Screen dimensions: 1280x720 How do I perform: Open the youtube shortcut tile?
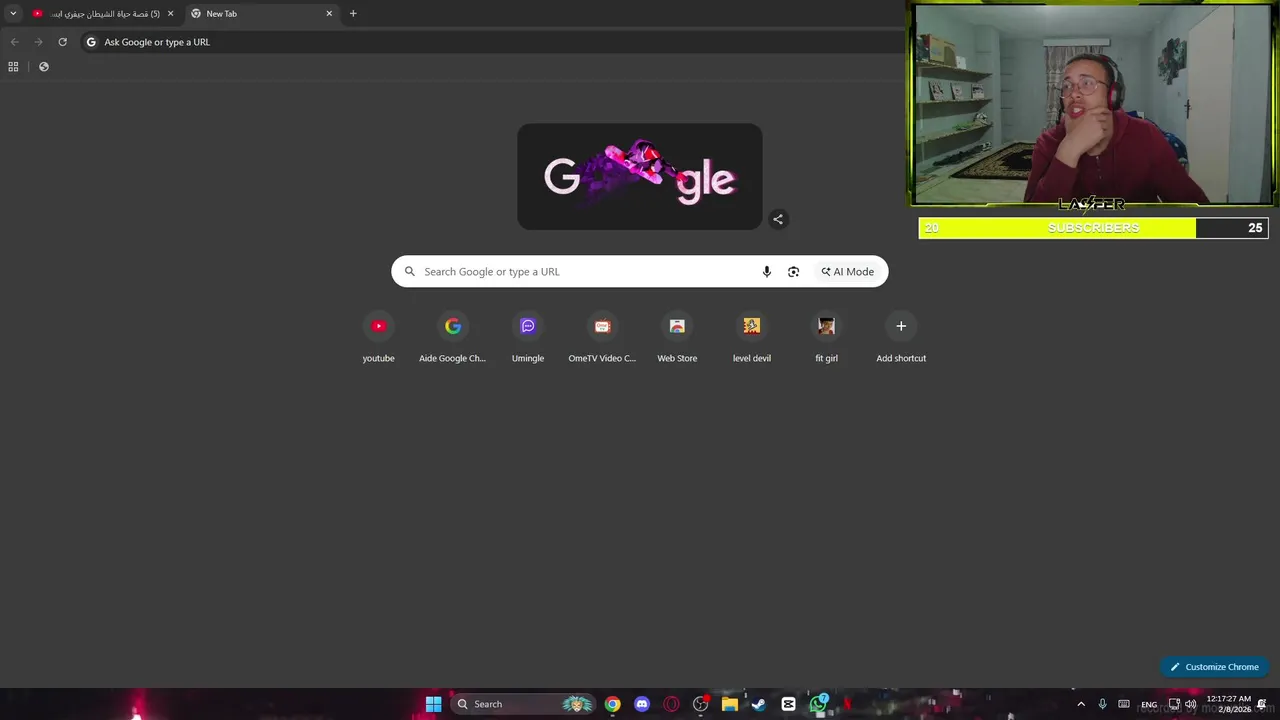coord(378,338)
